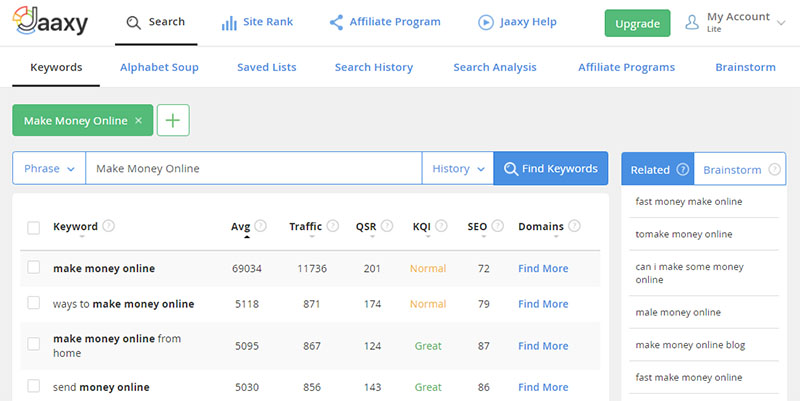
Task: Open the Affiliate Programs tab
Action: 627,67
